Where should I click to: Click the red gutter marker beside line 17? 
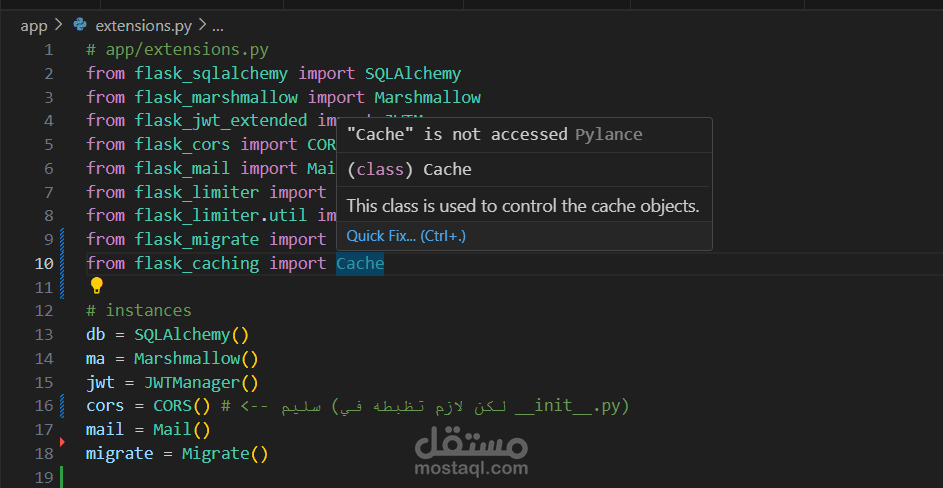point(62,440)
